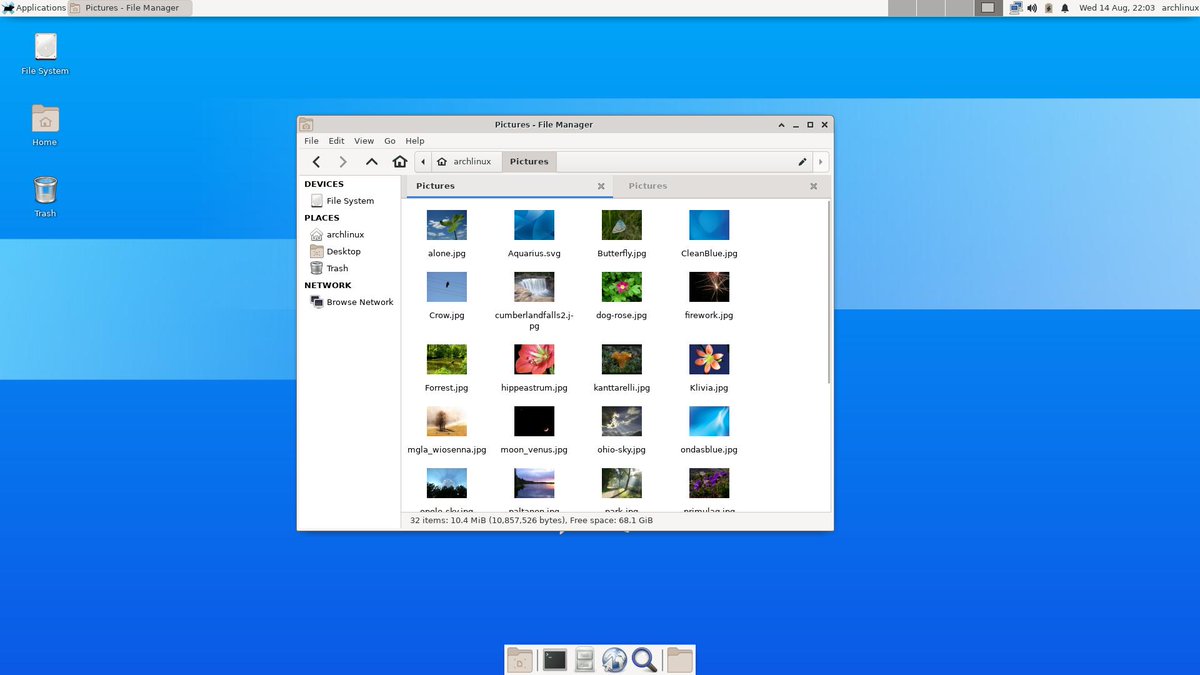Close the first Pictures tab
The image size is (1200, 675).
coord(601,186)
